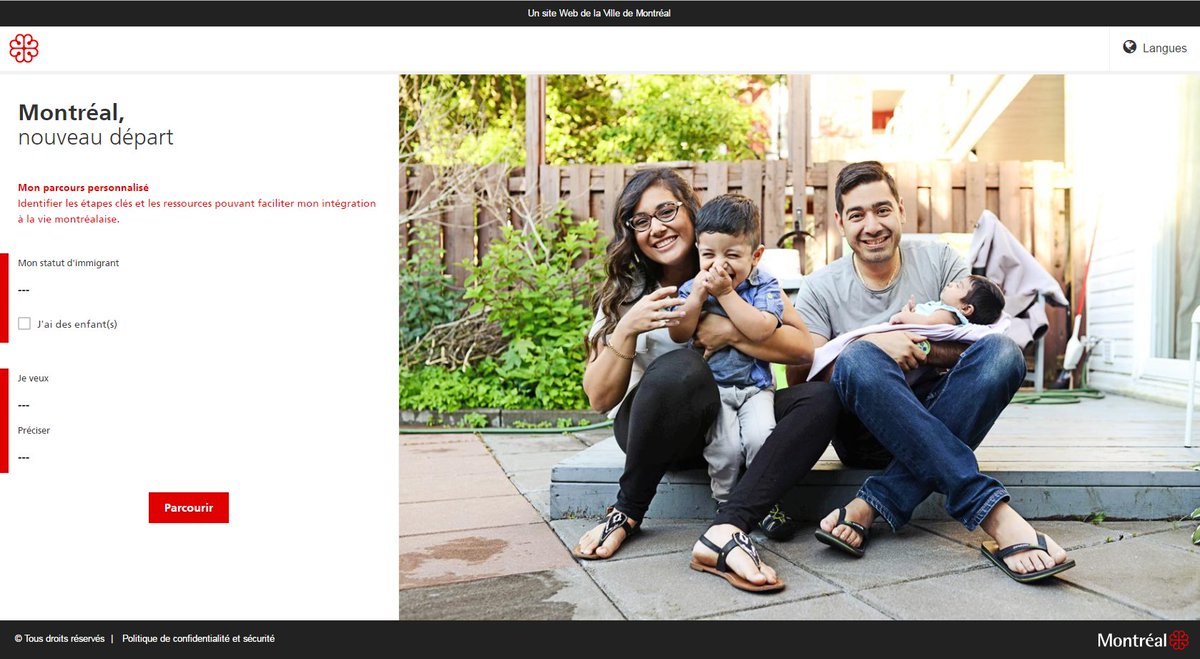1200x659 pixels.
Task: Click the globe icon beside Langues
Action: pyautogui.click(x=1129, y=47)
